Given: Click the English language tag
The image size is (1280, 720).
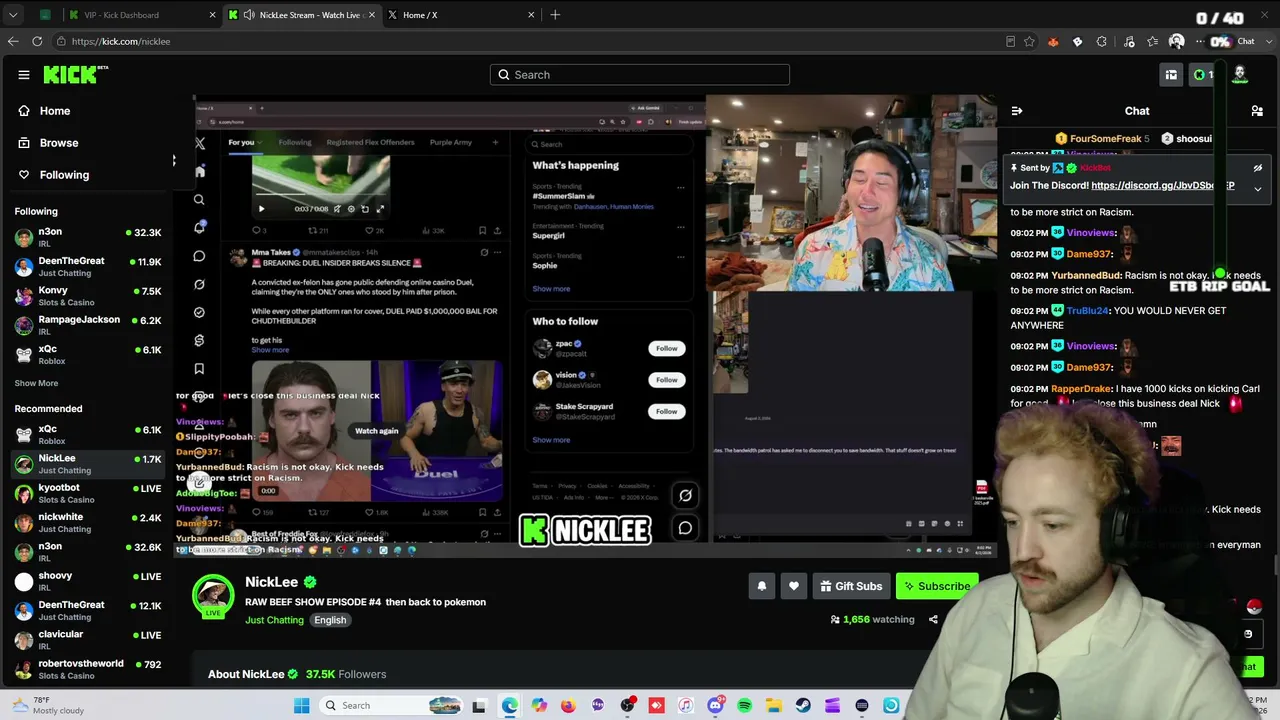Looking at the screenshot, I should [330, 620].
